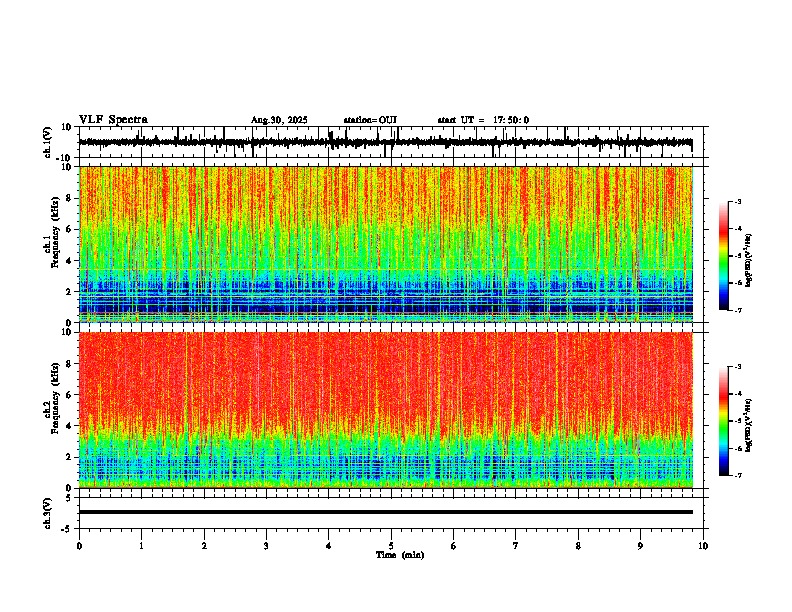Click the ch.3 flat black trace line
The height and width of the screenshot is (612, 792).
[x=386, y=512]
